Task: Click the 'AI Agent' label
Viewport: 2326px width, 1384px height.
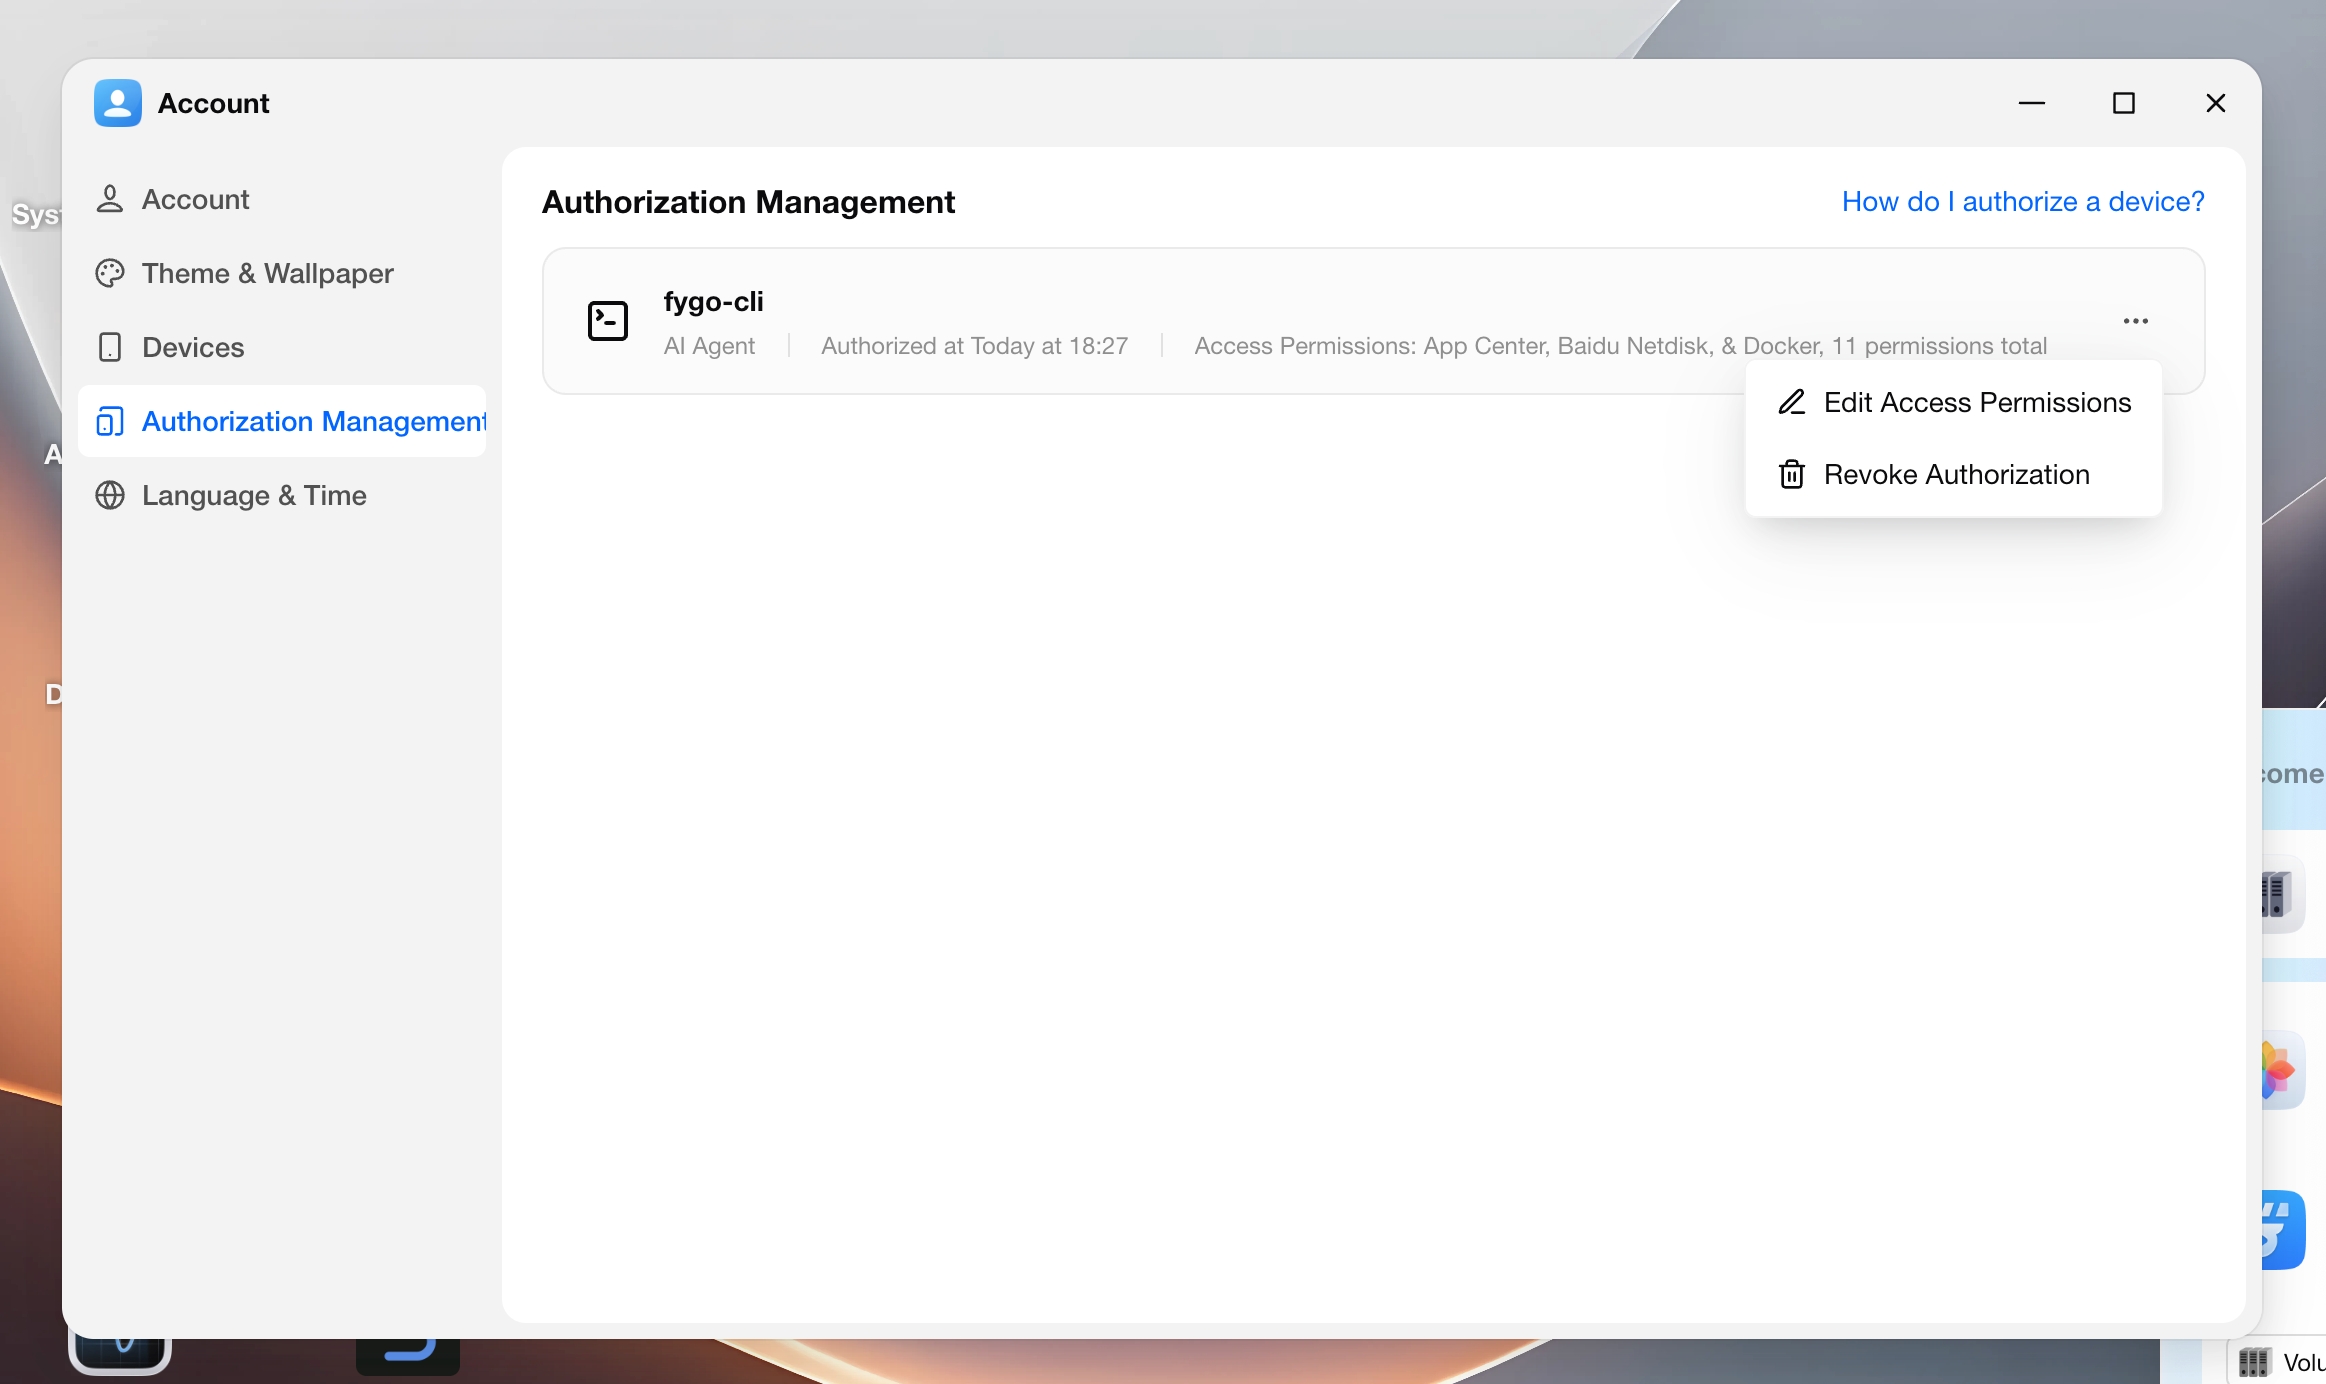Action: 709,345
